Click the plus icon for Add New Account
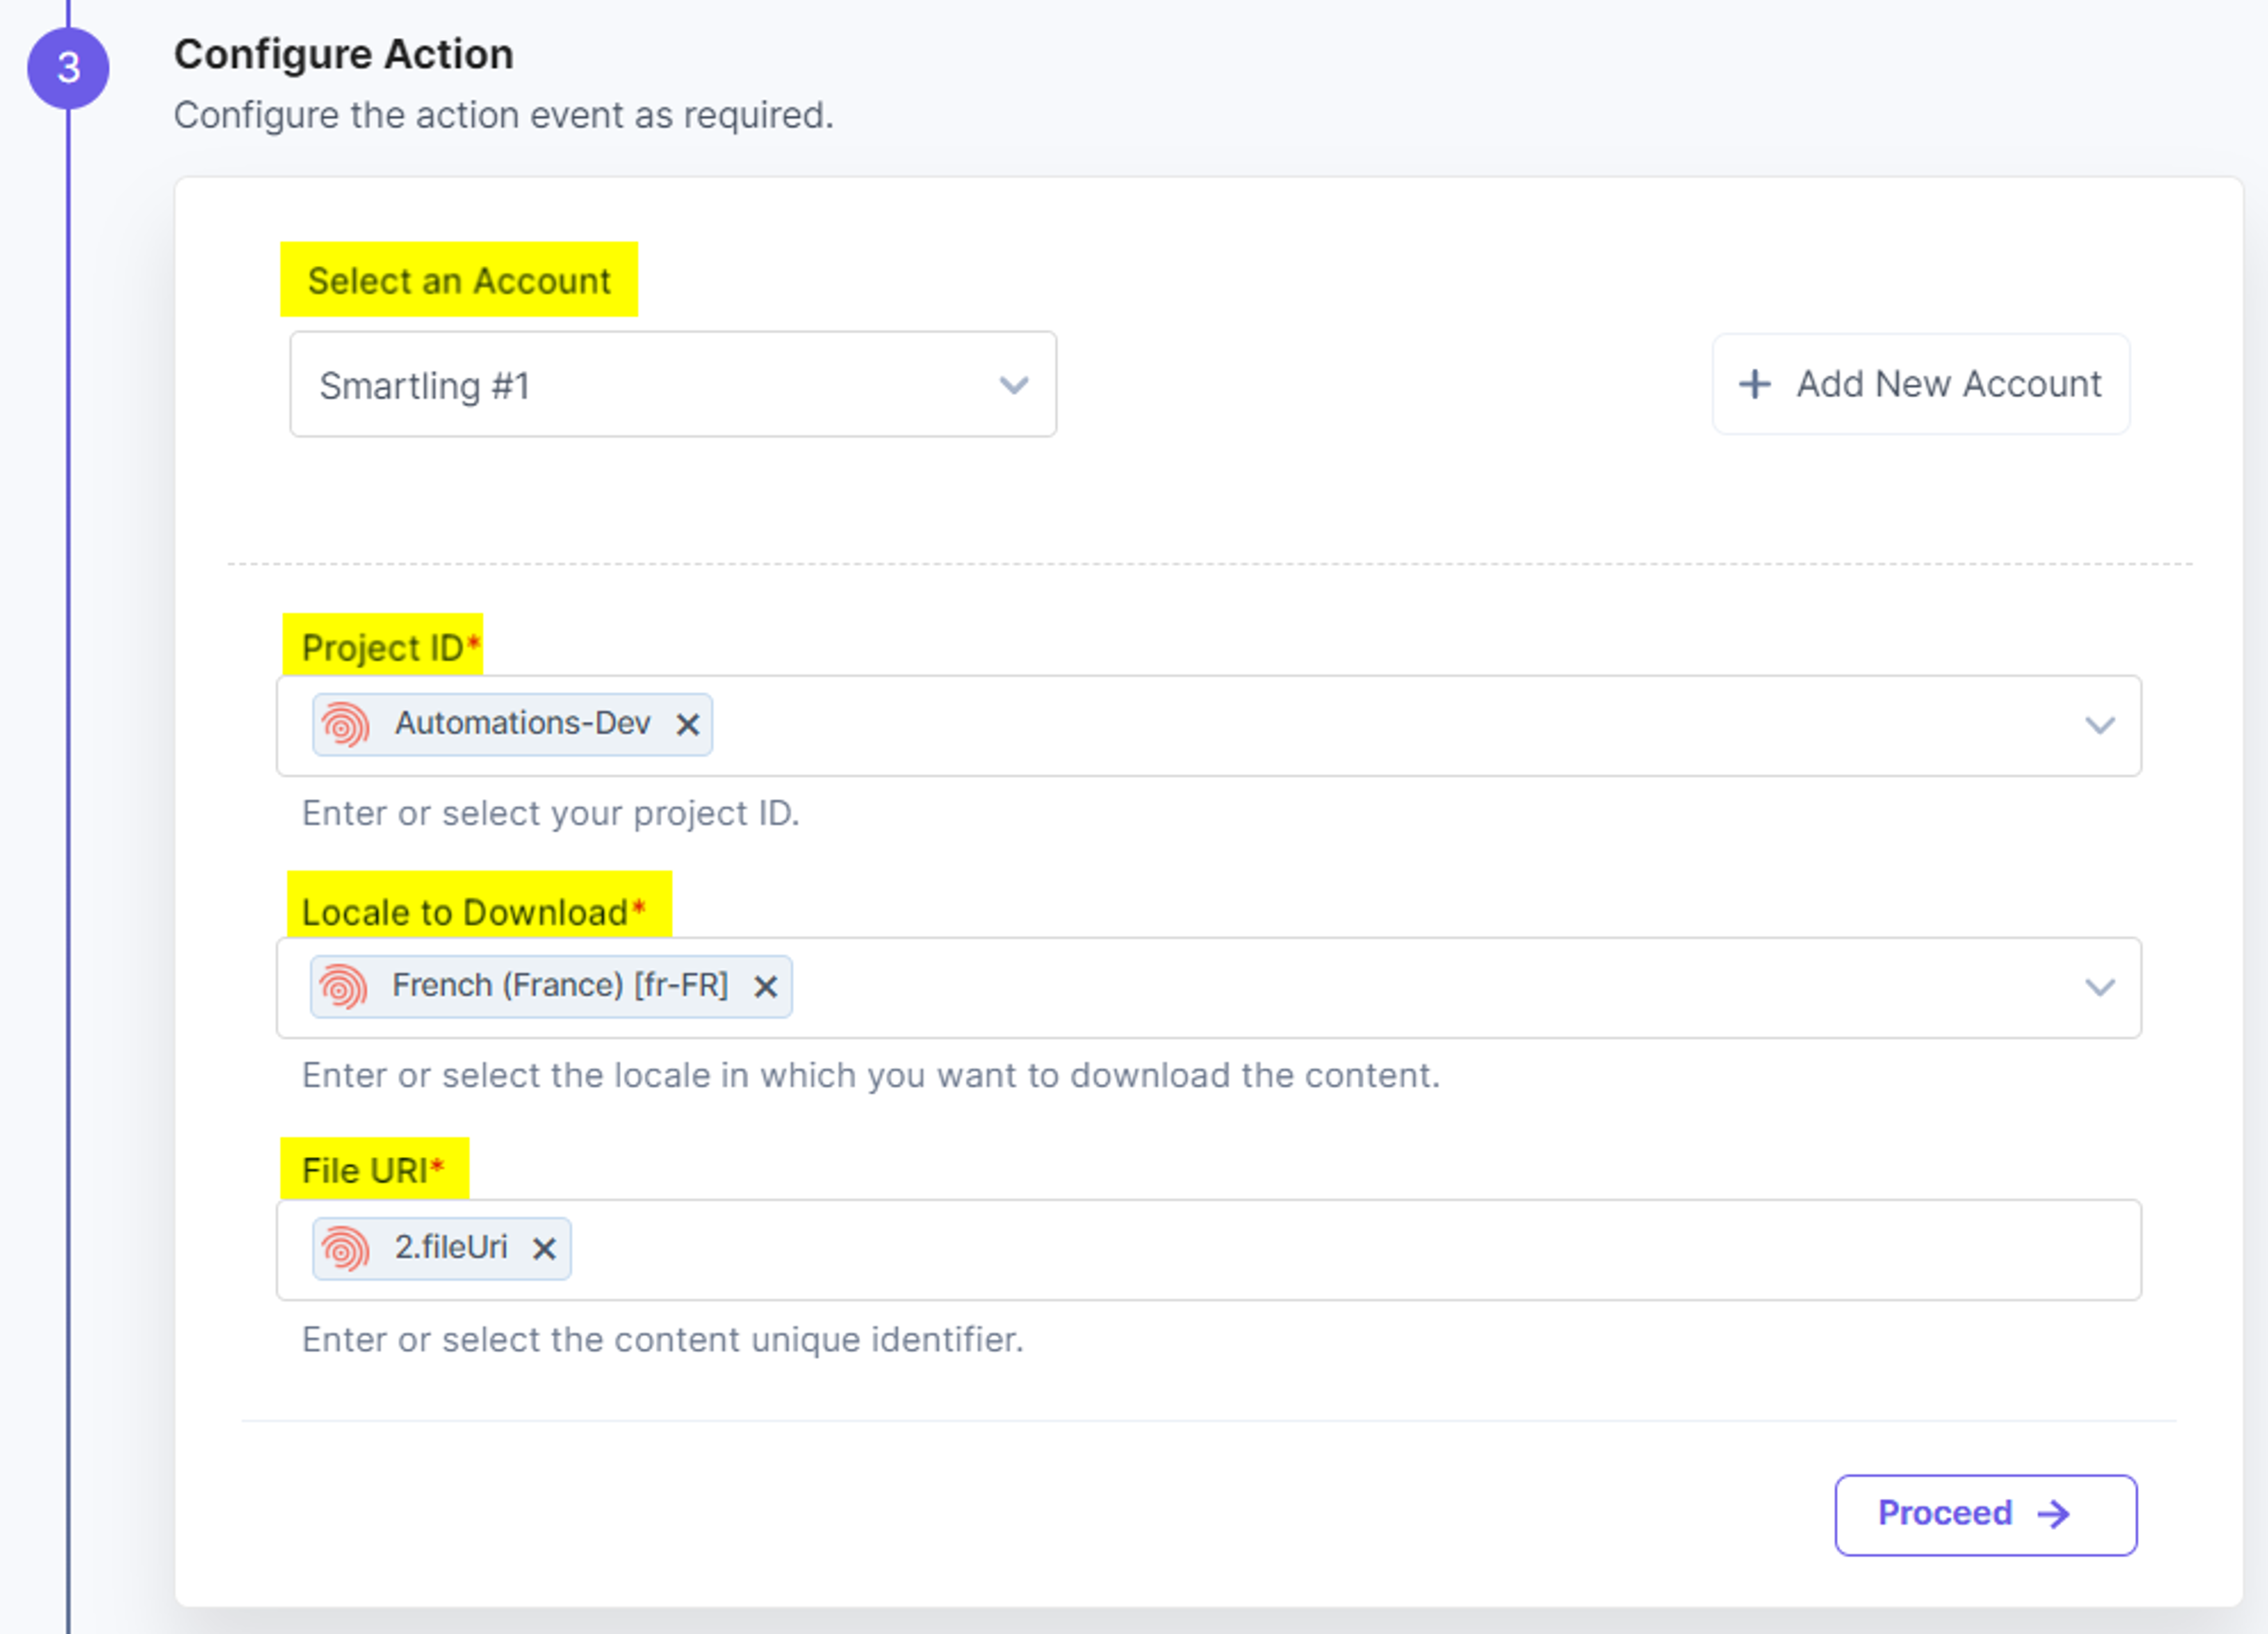 coord(1754,384)
